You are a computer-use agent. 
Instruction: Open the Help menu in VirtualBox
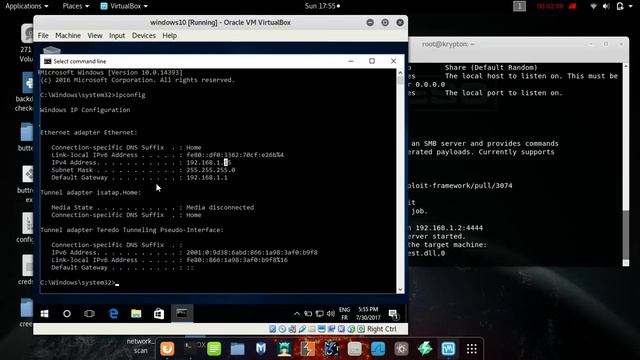[x=169, y=36]
